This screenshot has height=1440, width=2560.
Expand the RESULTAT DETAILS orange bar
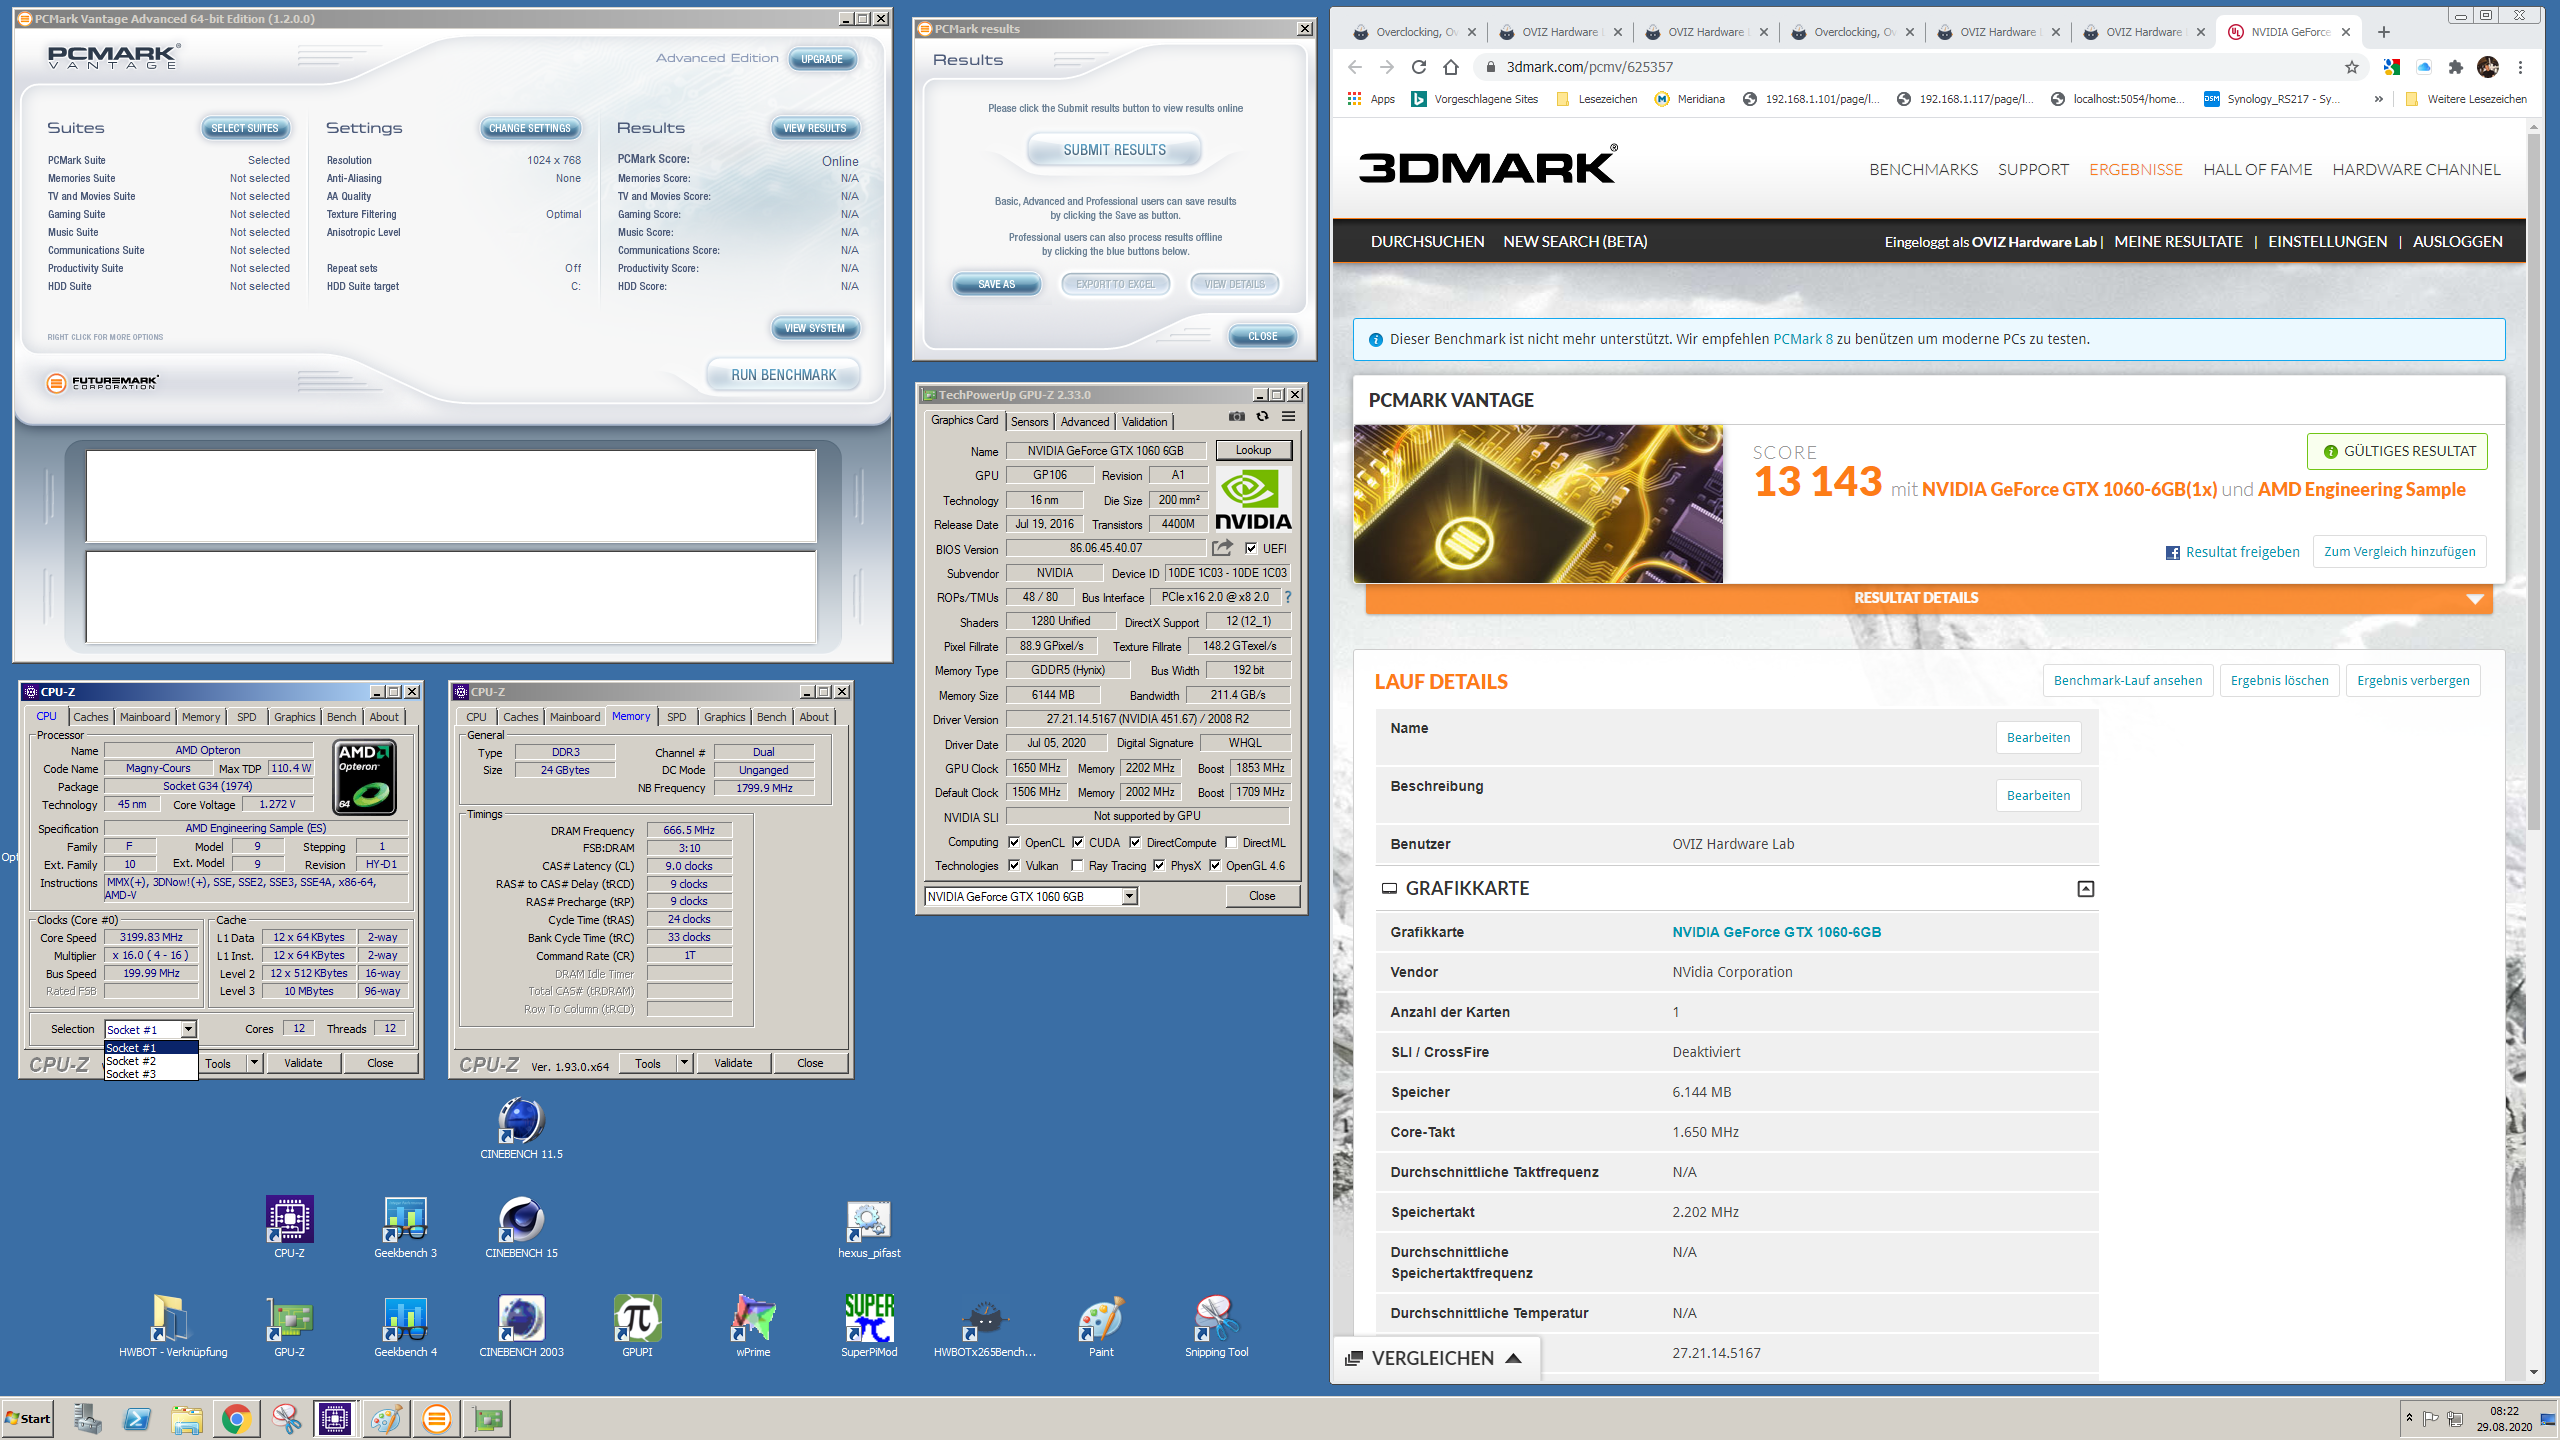(1928, 598)
